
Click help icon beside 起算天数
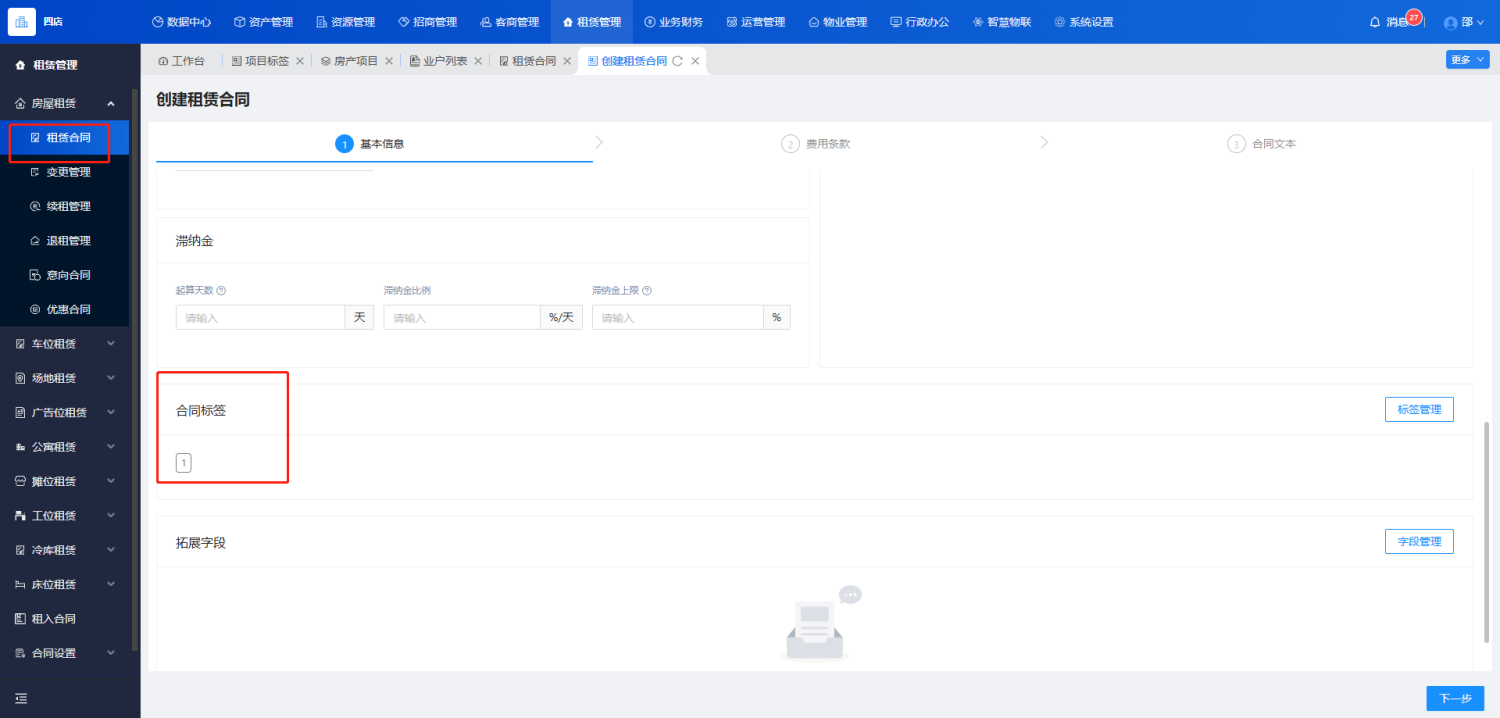pyautogui.click(x=221, y=291)
